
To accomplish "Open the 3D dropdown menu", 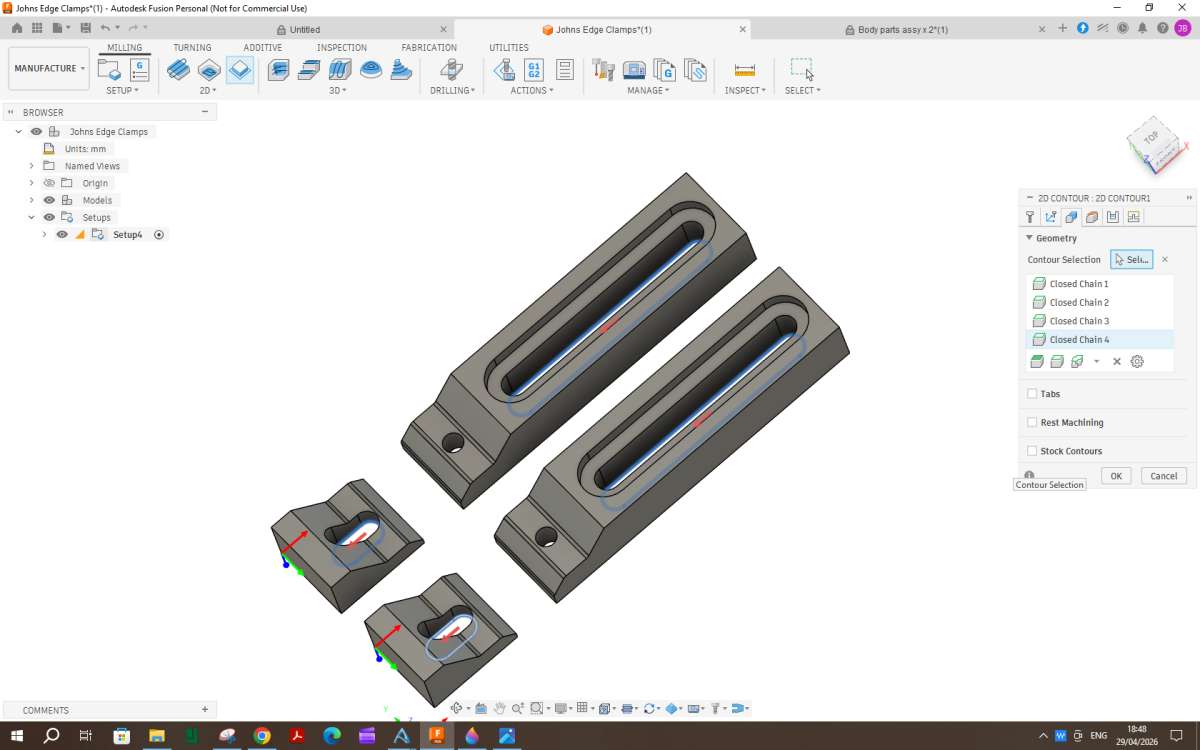I will point(338,90).
